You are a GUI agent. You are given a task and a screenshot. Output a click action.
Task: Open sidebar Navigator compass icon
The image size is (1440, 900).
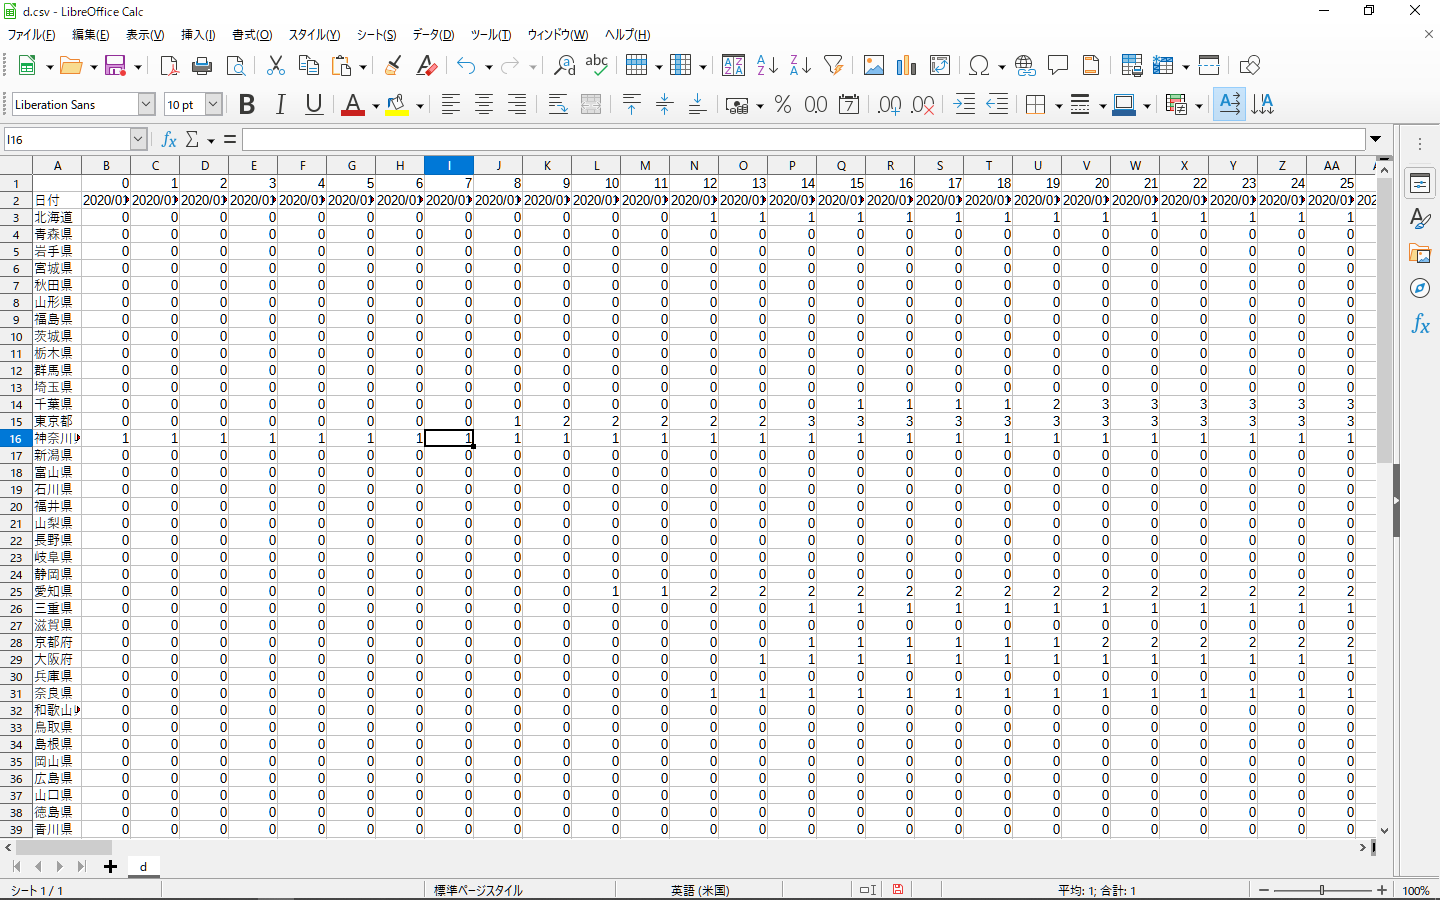pos(1420,288)
